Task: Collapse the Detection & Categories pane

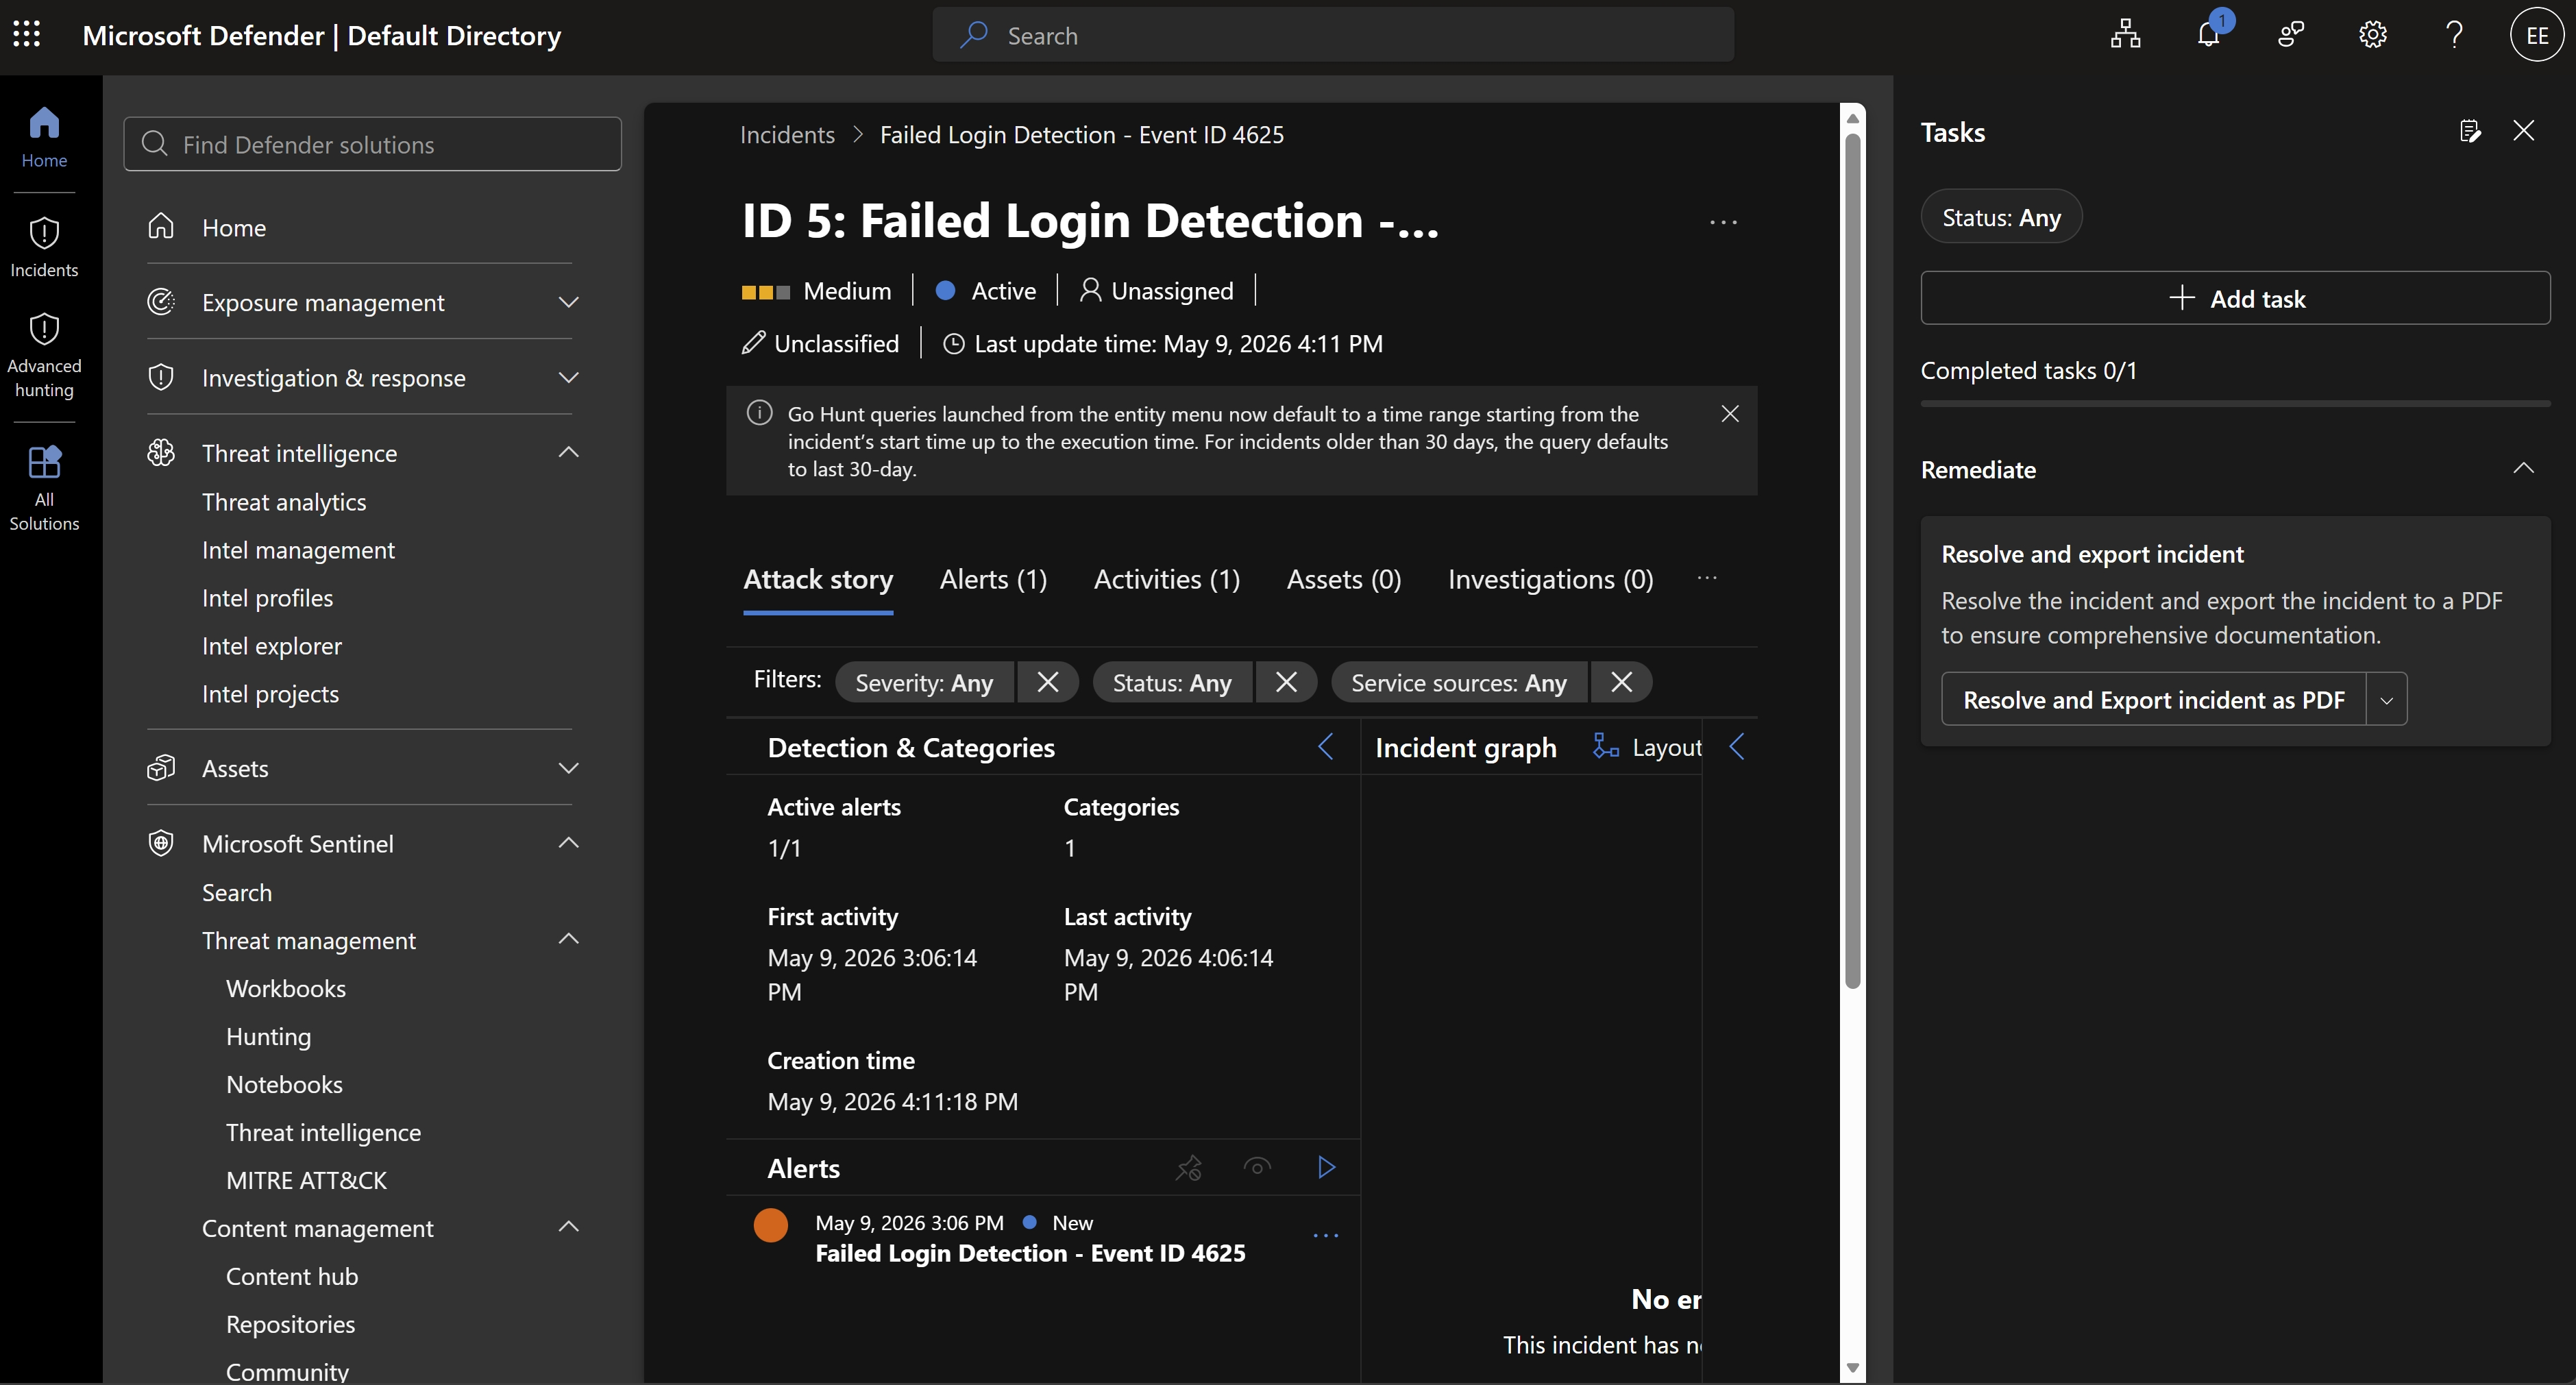Action: [1325, 747]
